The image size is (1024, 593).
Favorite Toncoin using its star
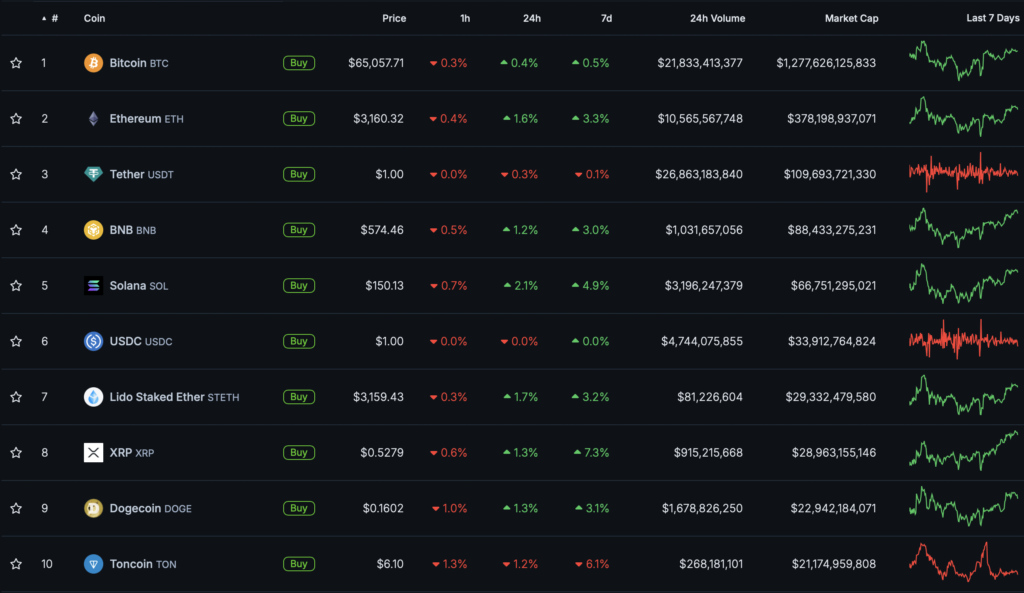click(16, 564)
